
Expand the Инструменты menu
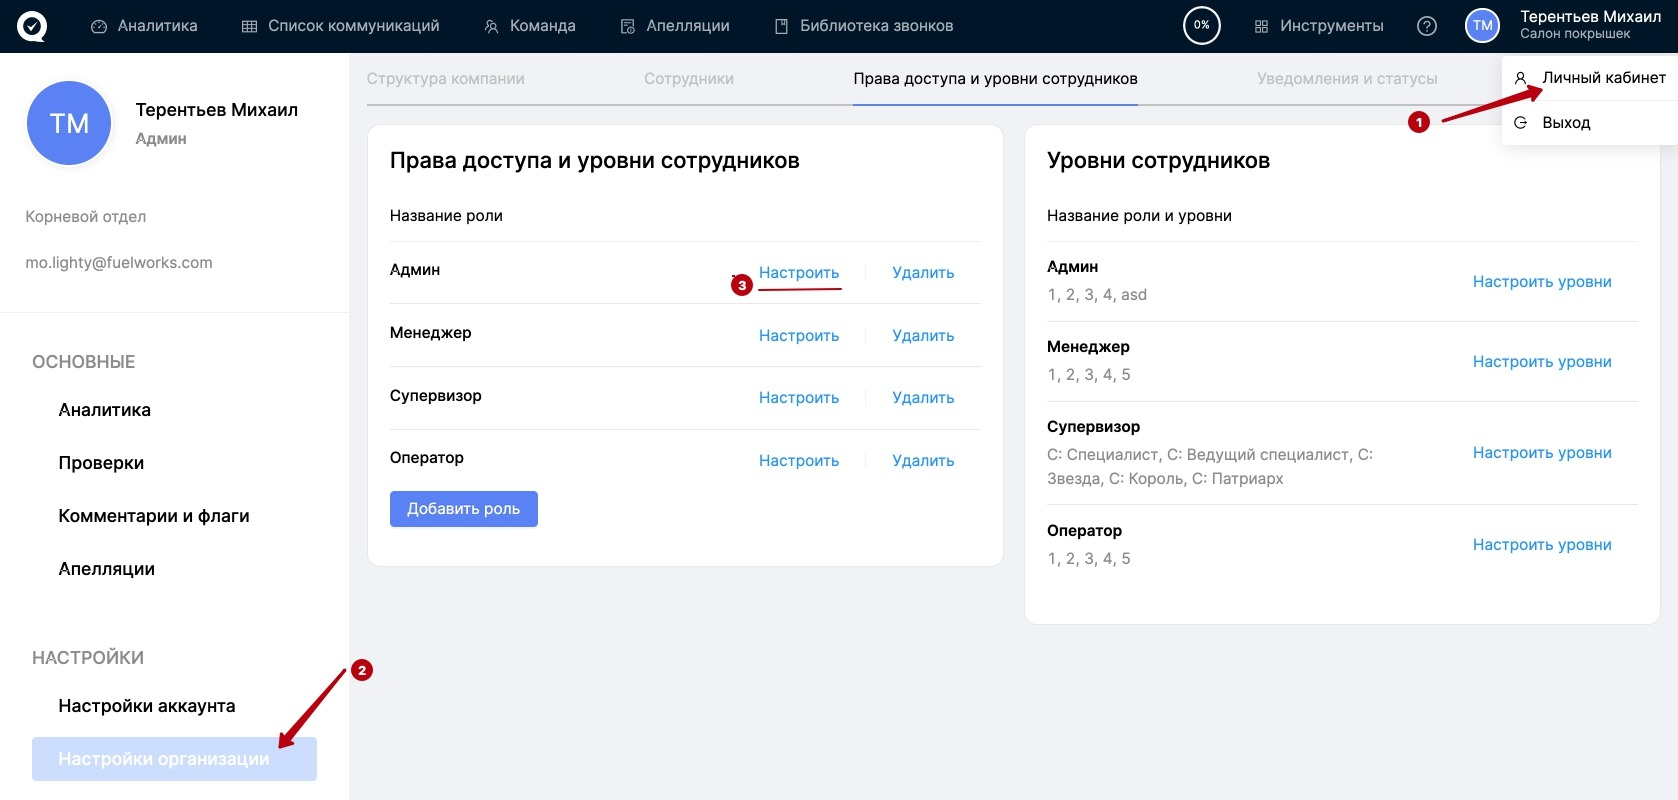pyautogui.click(x=1319, y=26)
